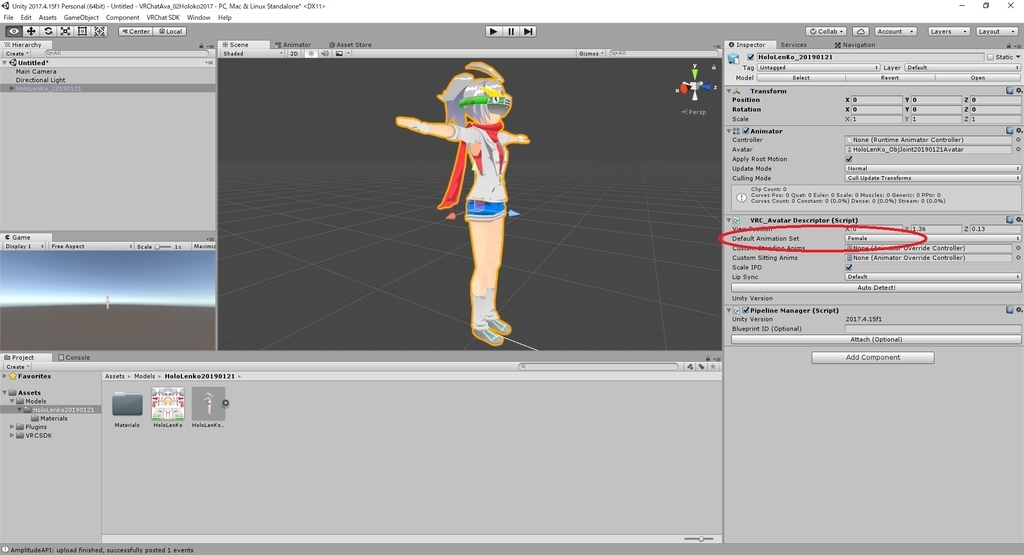The width and height of the screenshot is (1024, 555).
Task: Click the scene orientation gizmo
Action: 694,86
